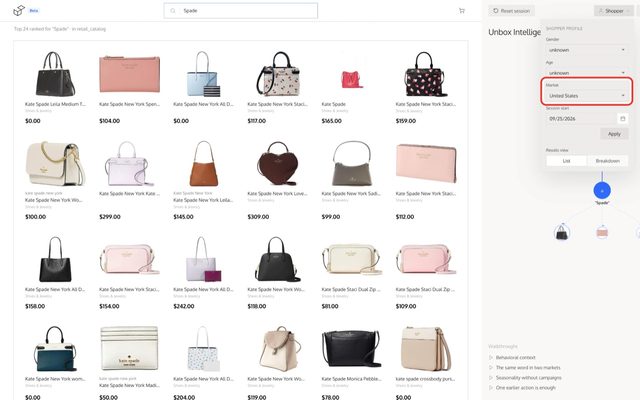
Task: Select the black handbag node in the graph
Action: (x=562, y=233)
